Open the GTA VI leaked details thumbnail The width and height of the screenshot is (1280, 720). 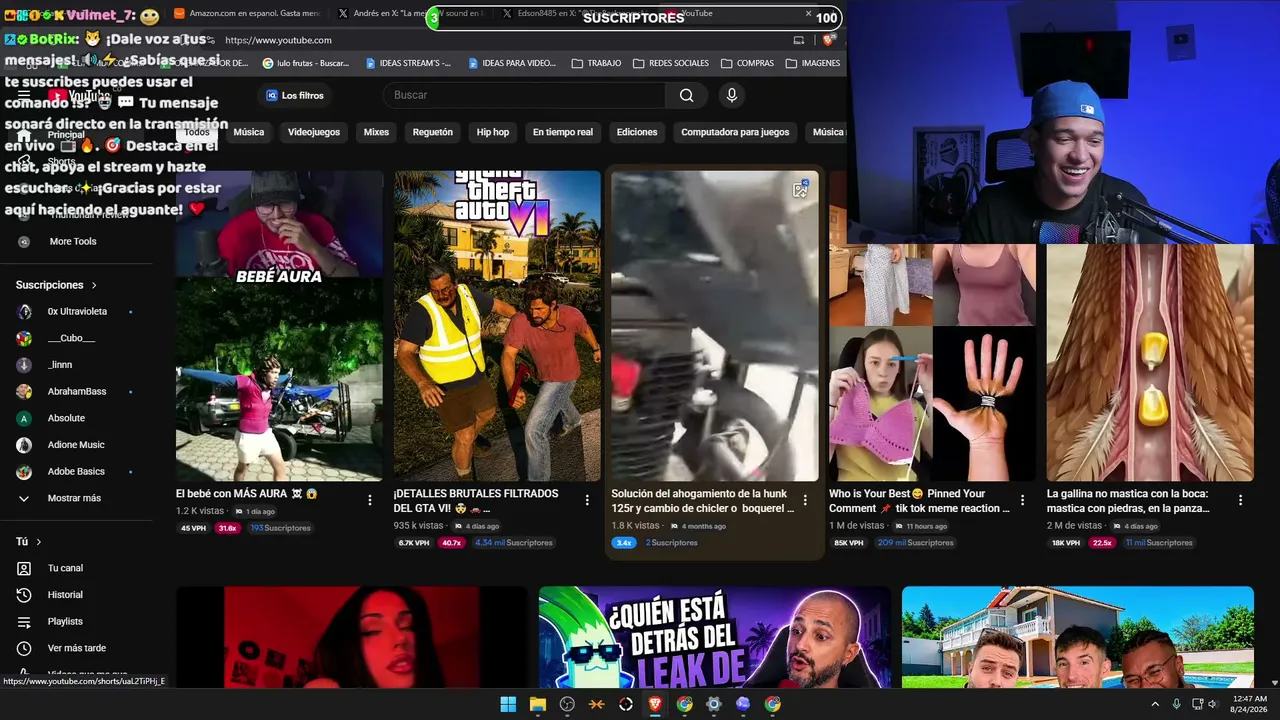click(497, 326)
